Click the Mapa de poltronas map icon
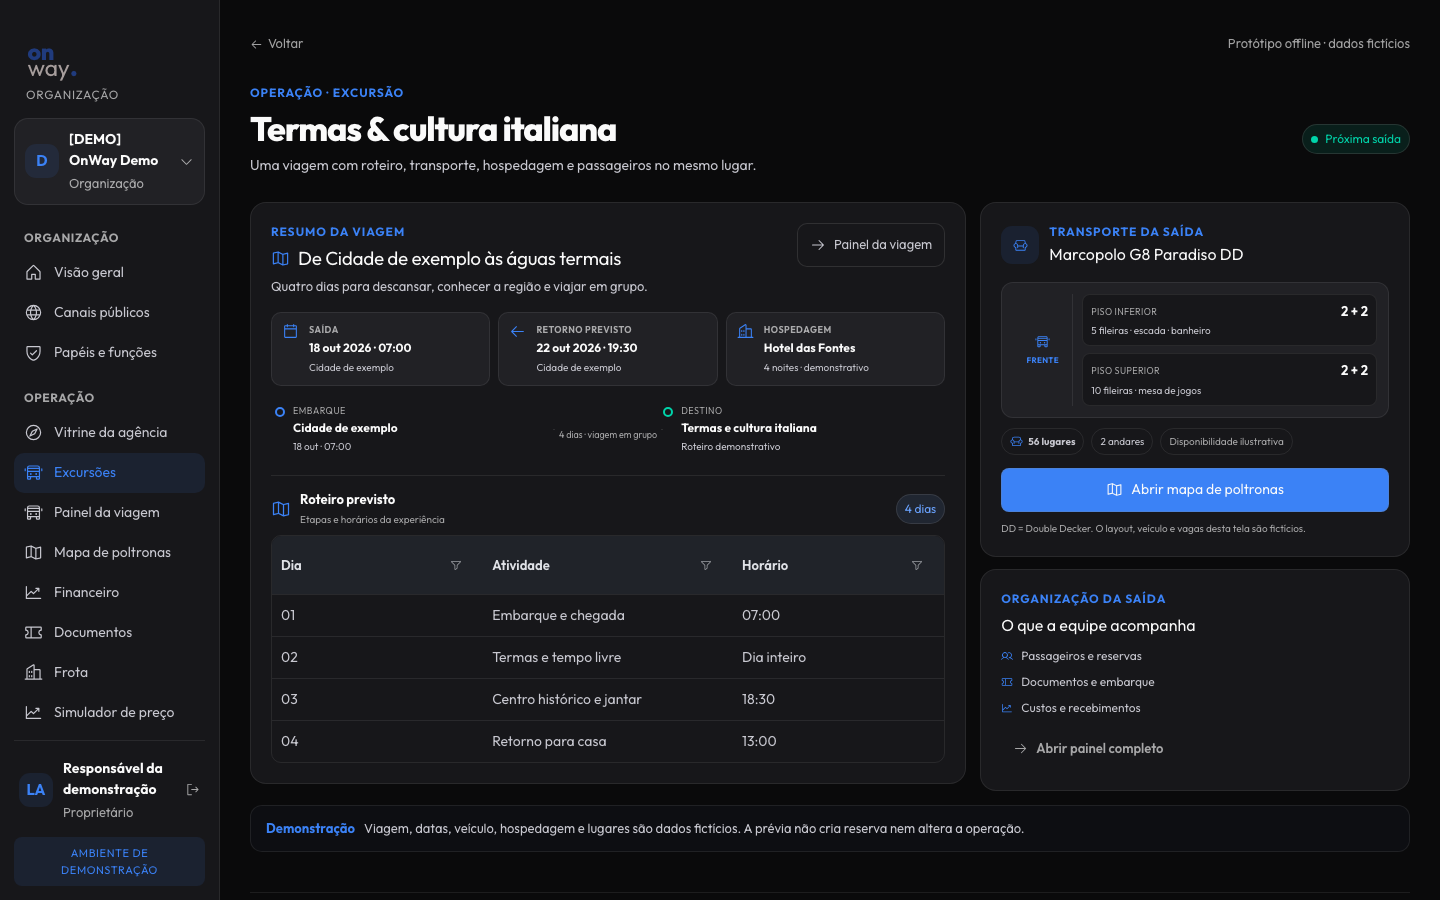Viewport: 1440px width, 900px height. pos(33,552)
